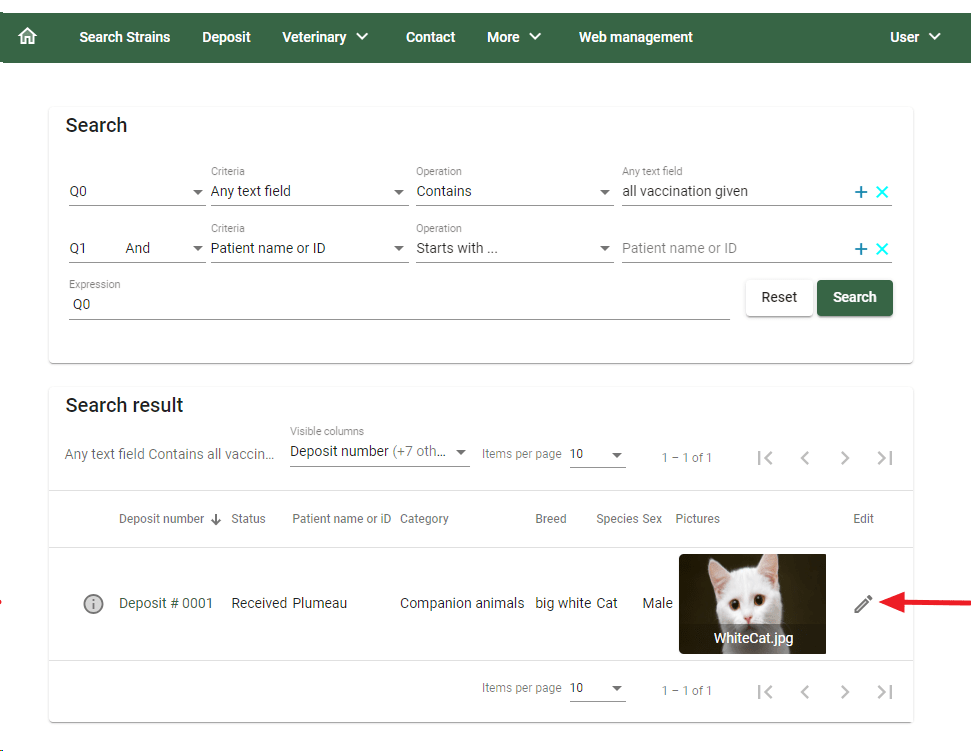This screenshot has height=751, width=971.
Task: Edit the Plumeau record with the pencil
Action: coord(863,604)
